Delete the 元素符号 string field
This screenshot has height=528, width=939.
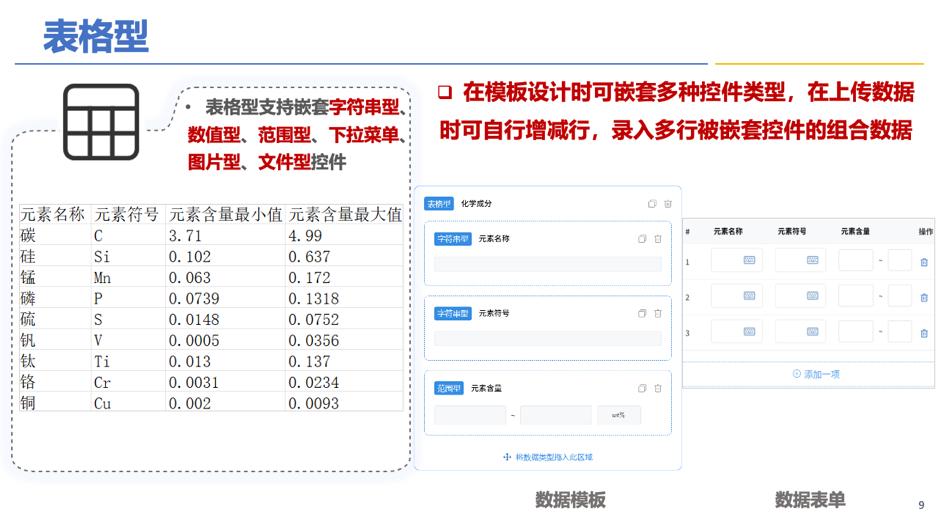click(658, 313)
